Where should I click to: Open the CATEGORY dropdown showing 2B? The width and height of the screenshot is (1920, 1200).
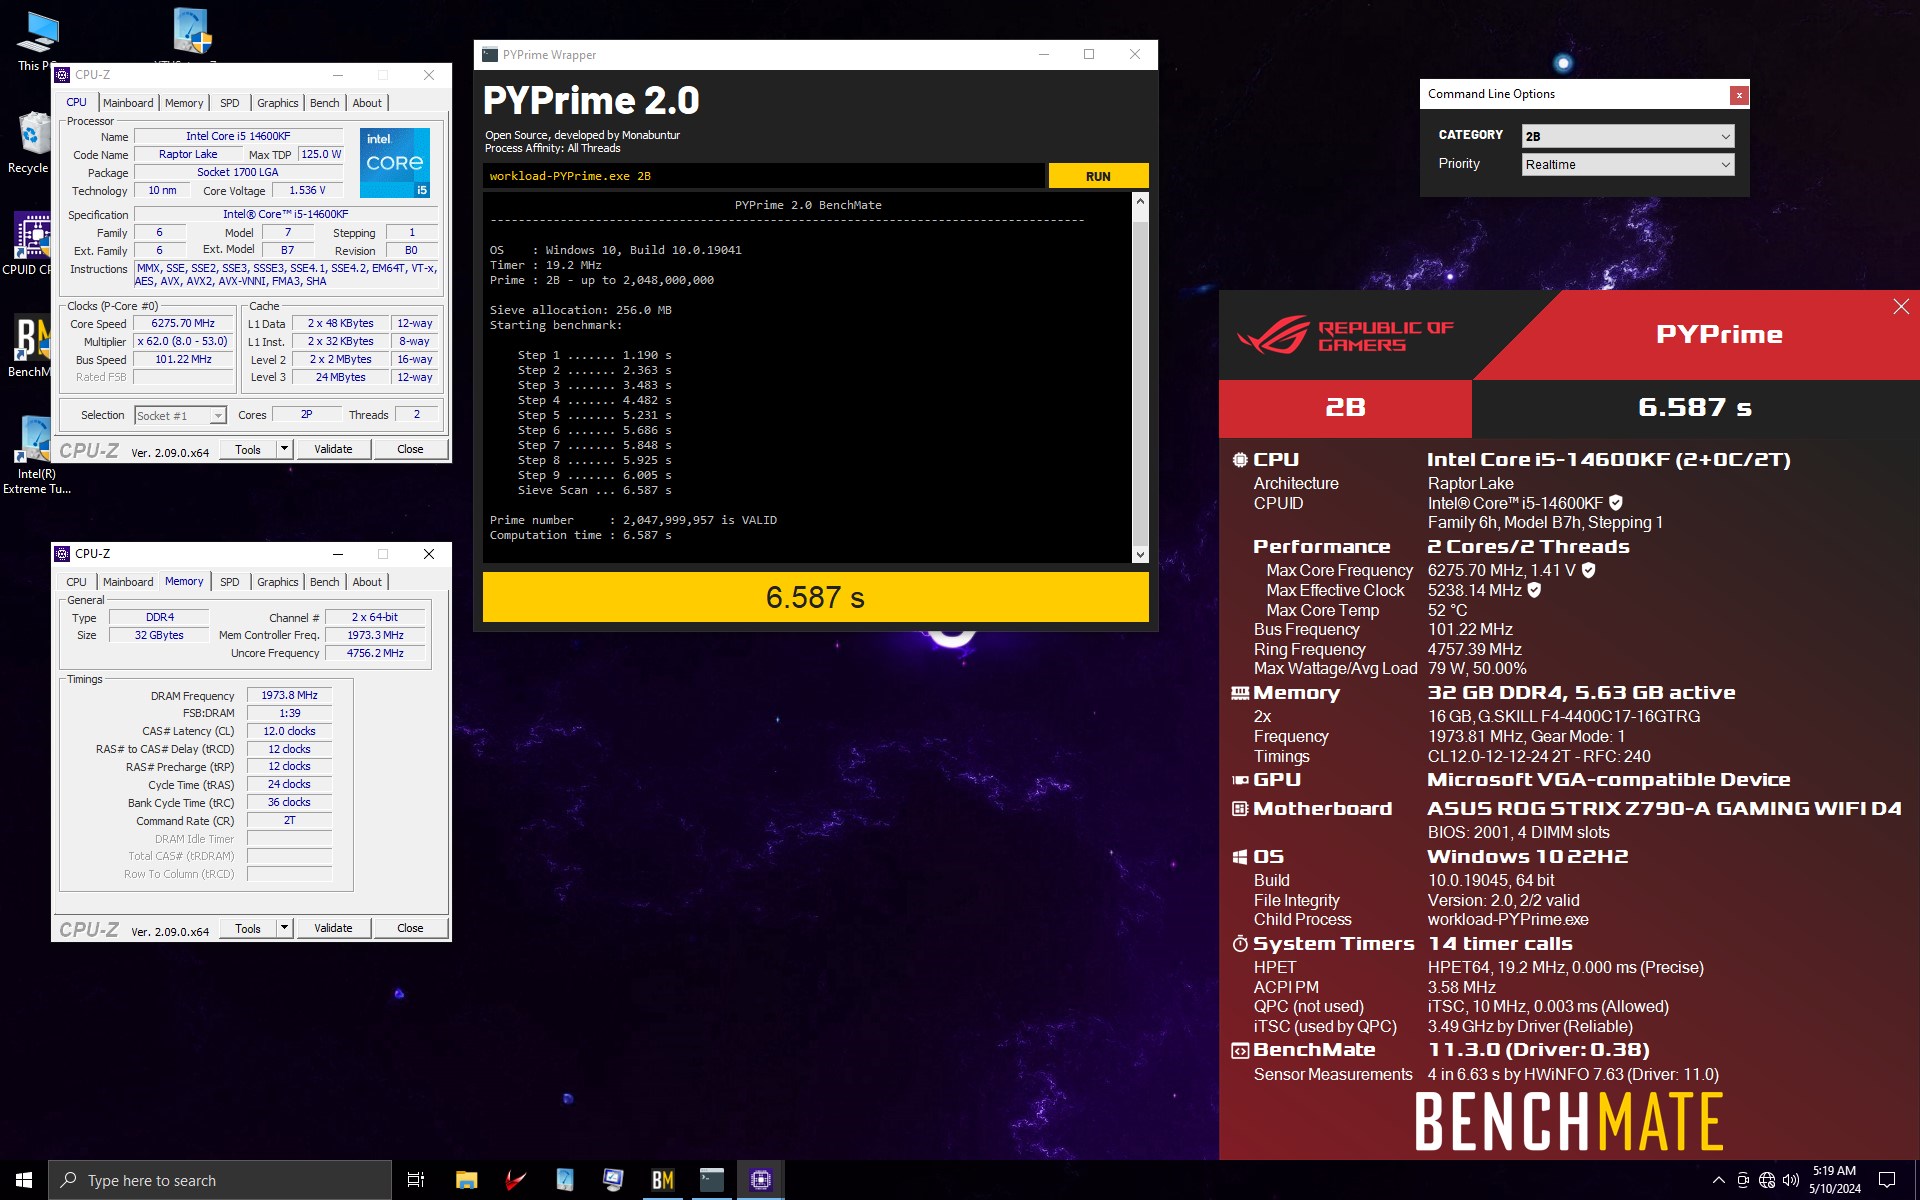tap(1627, 136)
